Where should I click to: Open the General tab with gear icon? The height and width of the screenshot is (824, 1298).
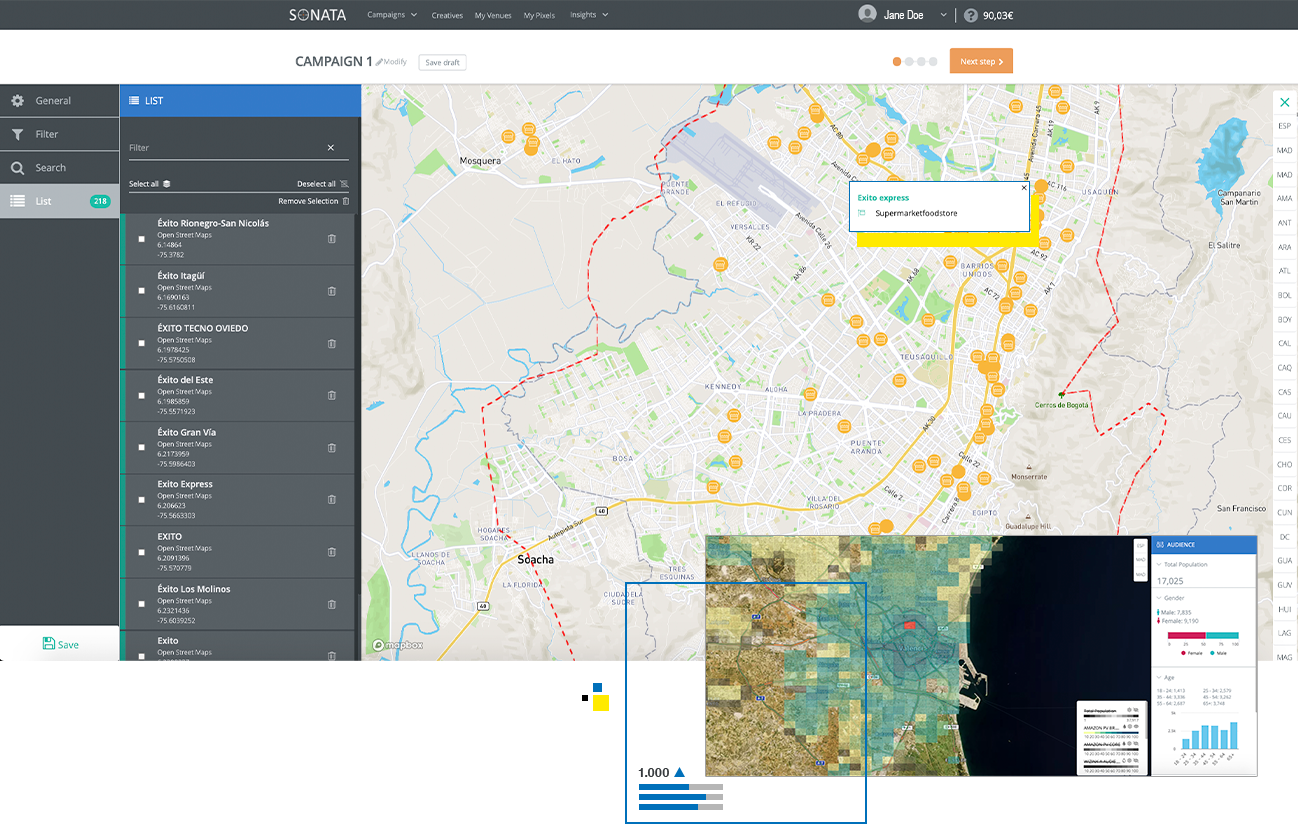(x=59, y=100)
